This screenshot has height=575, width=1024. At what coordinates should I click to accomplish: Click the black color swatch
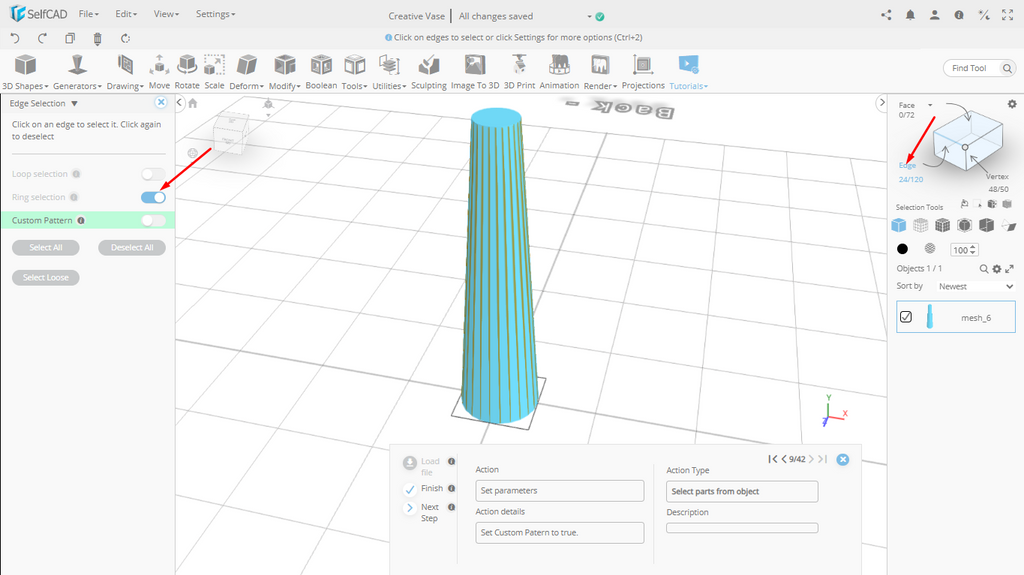point(902,249)
